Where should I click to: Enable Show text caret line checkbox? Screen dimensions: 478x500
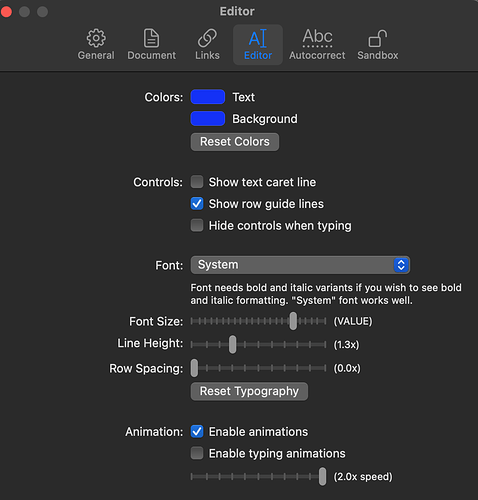[x=197, y=182]
